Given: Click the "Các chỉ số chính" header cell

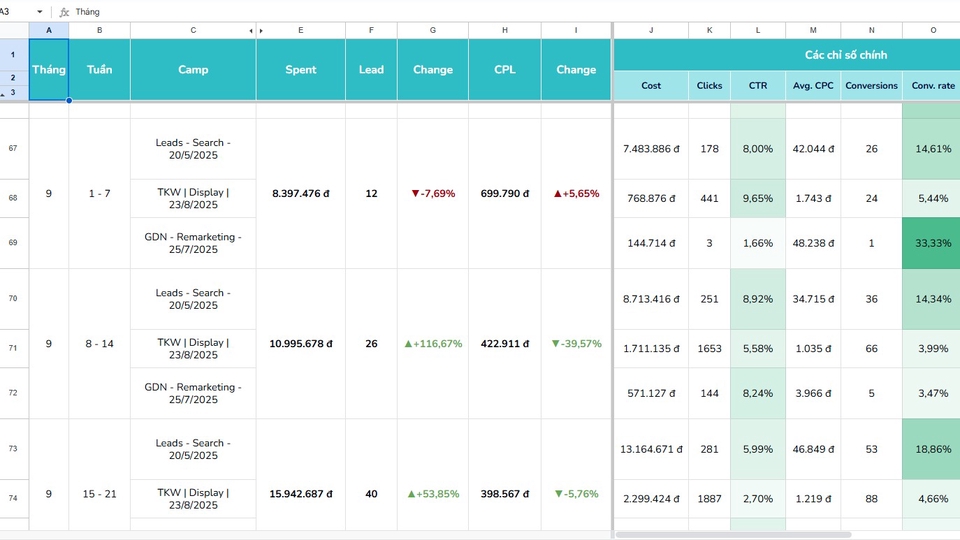Looking at the screenshot, I should coord(845,55).
